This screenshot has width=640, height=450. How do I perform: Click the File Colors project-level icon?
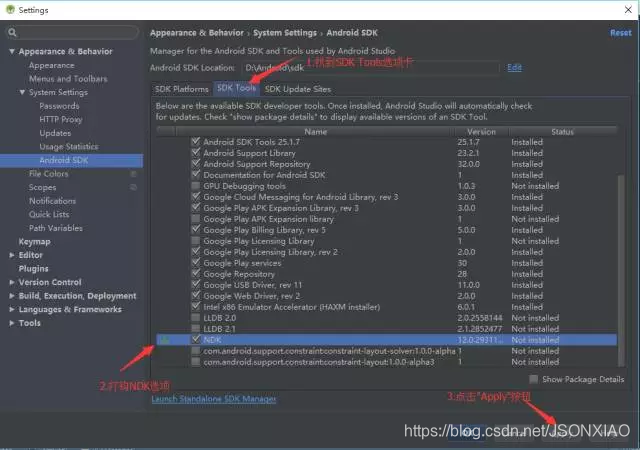click(x=133, y=174)
